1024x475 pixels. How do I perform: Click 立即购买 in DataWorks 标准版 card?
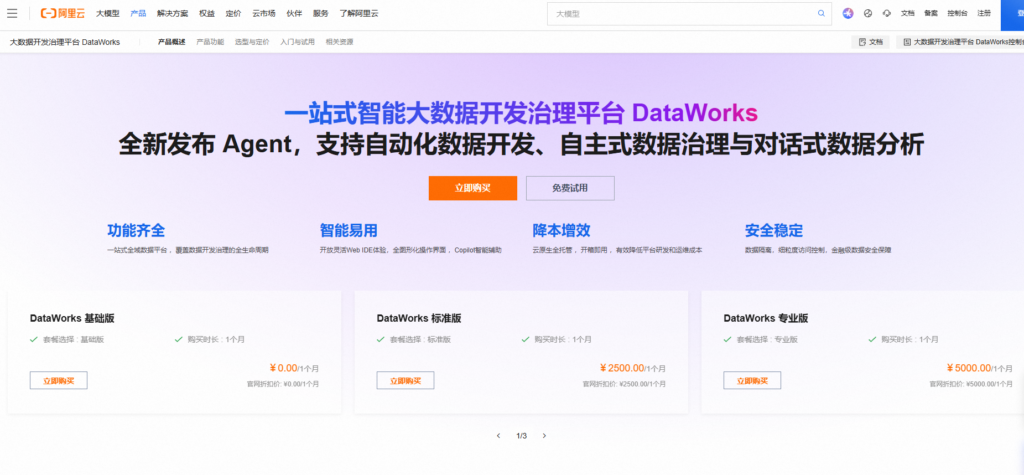(x=406, y=380)
